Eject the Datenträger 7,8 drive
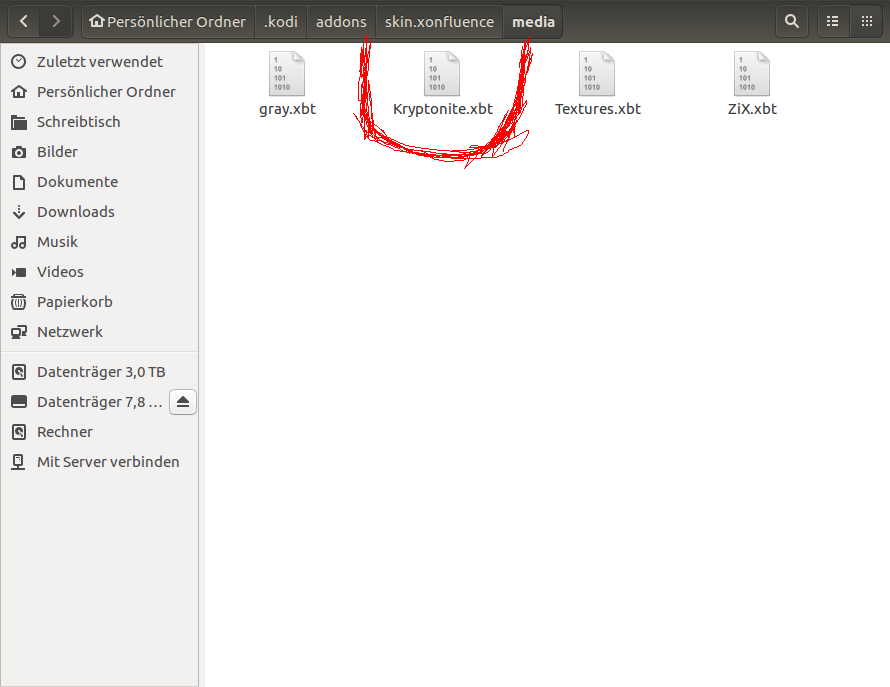 (x=183, y=402)
